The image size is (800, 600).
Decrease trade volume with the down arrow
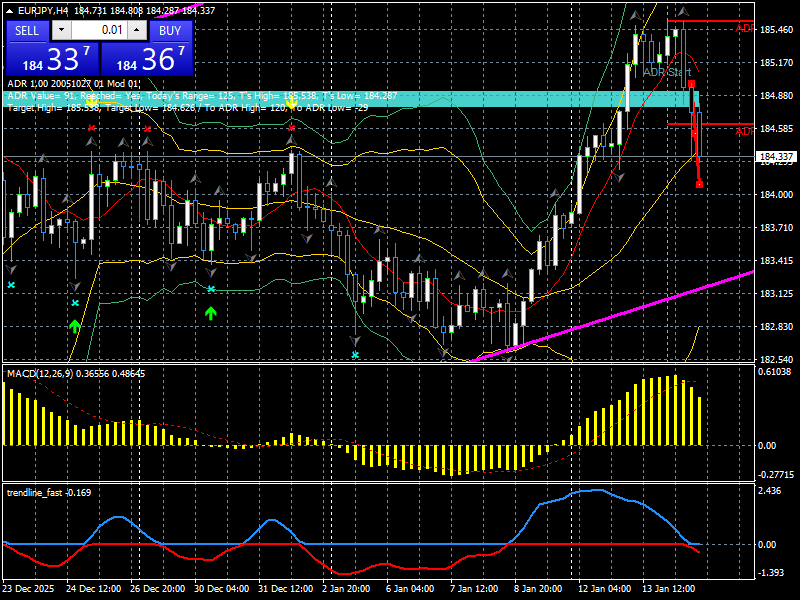click(62, 30)
